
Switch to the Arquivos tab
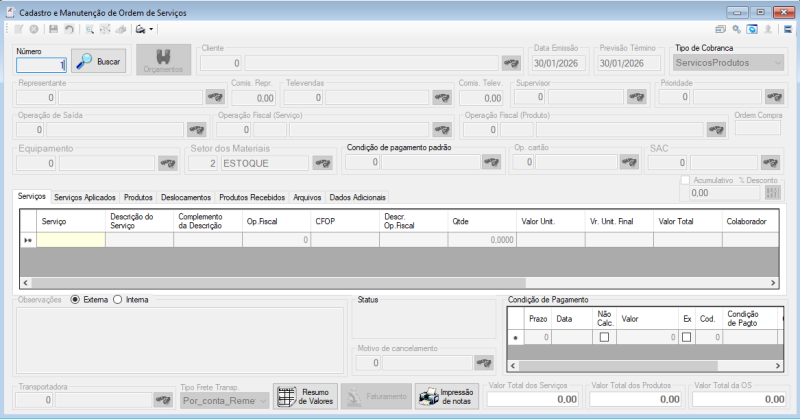click(x=307, y=198)
